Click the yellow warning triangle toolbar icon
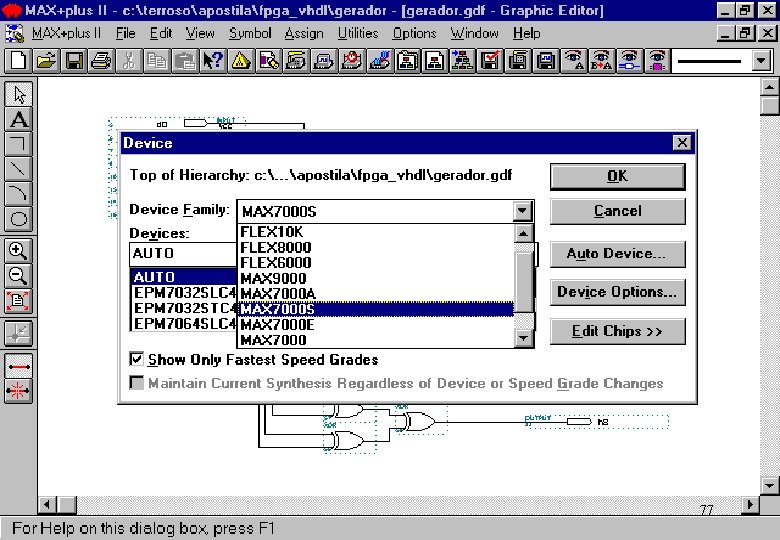Viewport: 780px width, 540px height. click(241, 61)
